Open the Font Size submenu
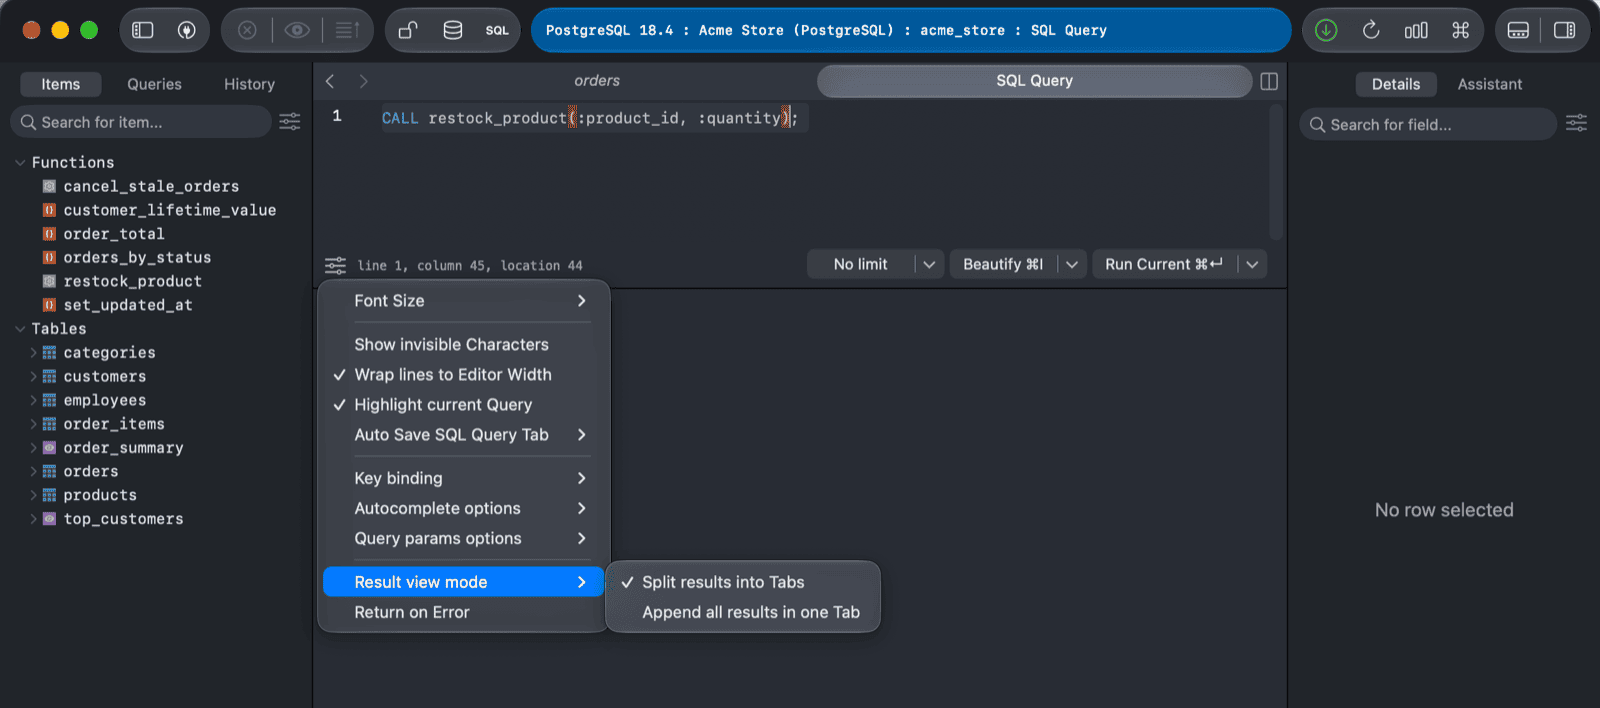1600x708 pixels. coord(463,301)
